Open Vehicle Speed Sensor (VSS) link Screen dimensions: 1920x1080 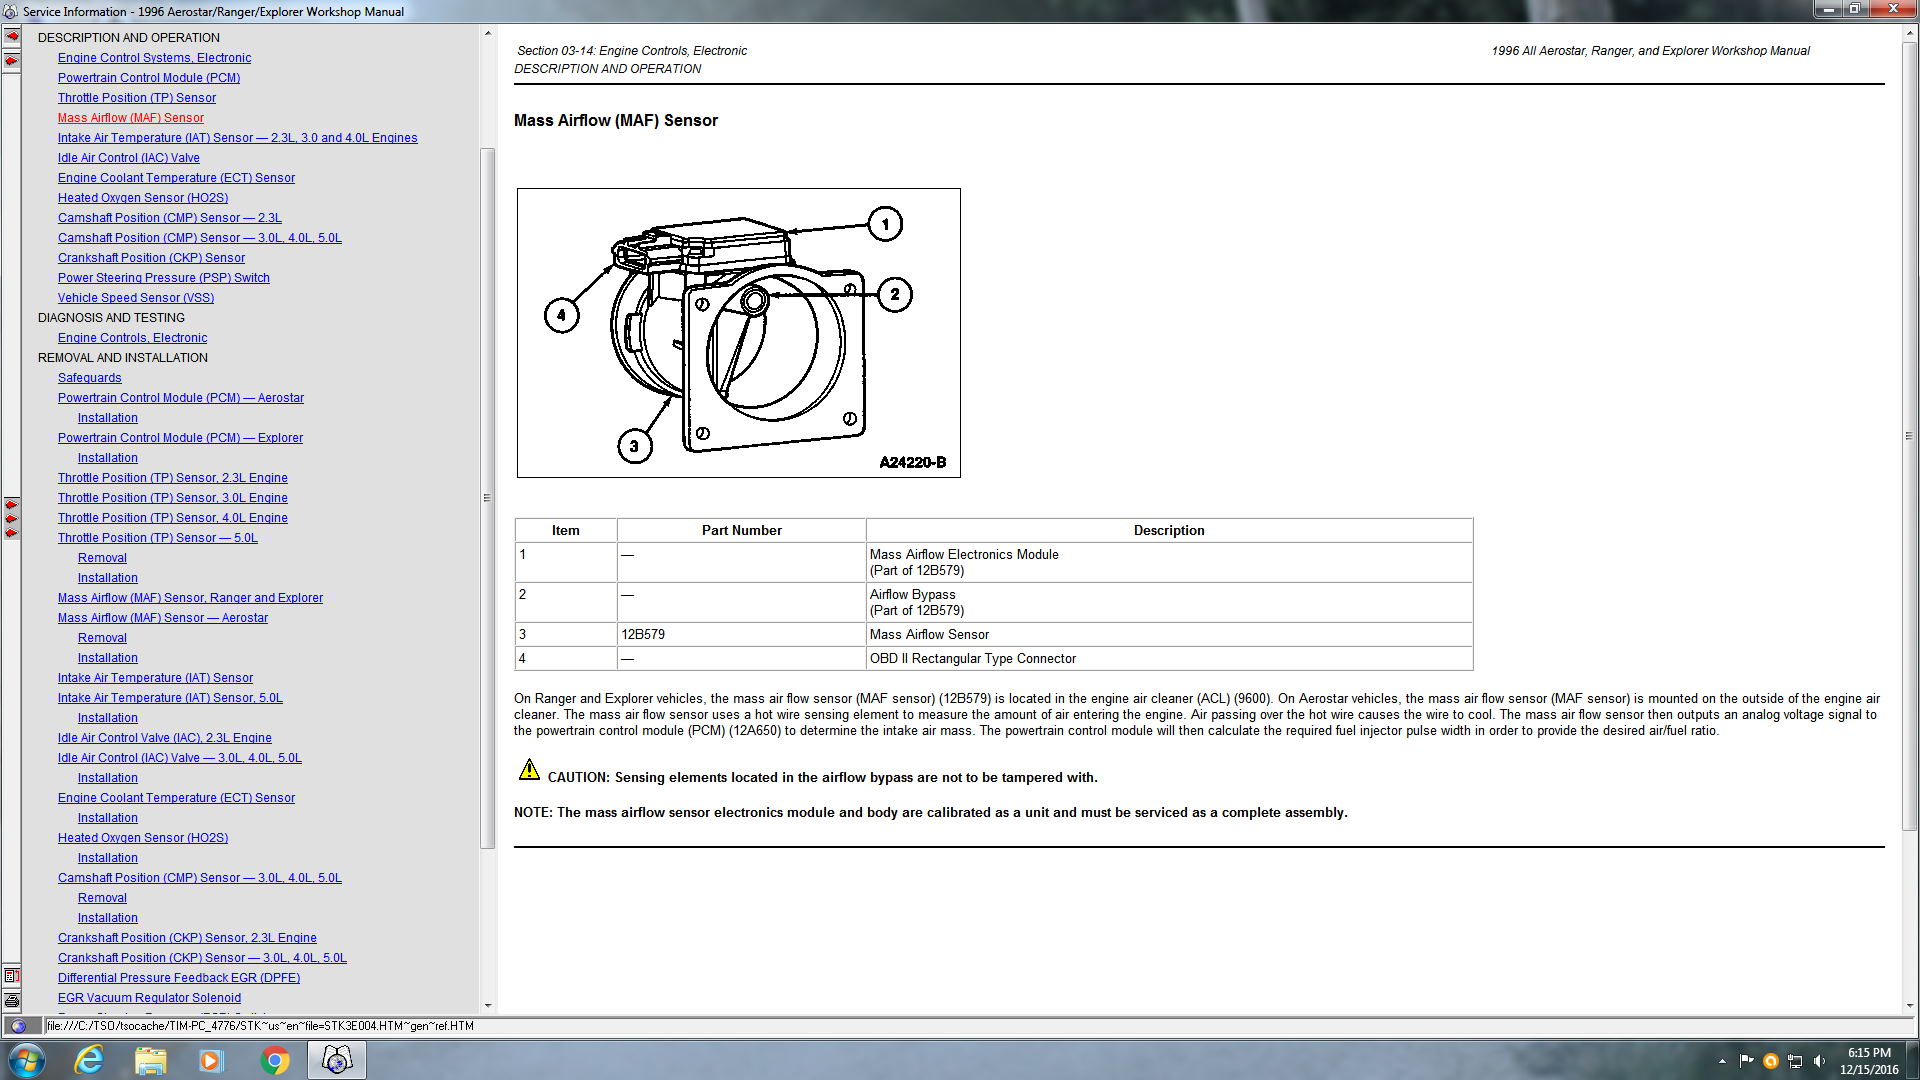coord(136,298)
